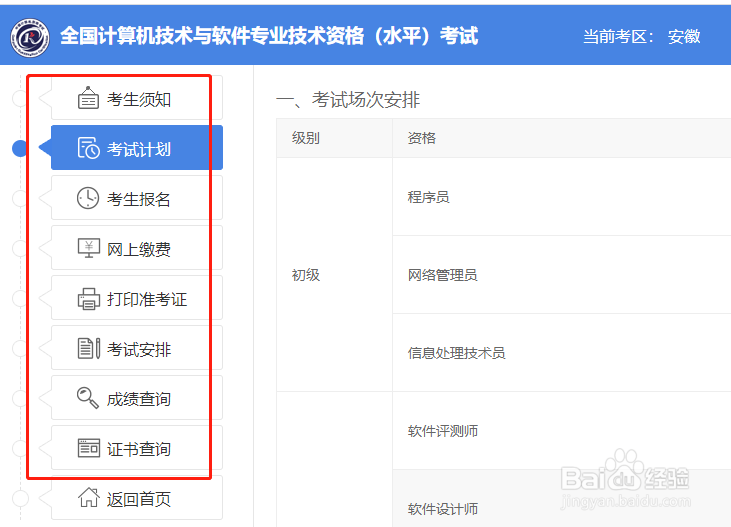Click the blue step dot beside 考试计划
The image size is (731, 527).
click(x=20, y=148)
